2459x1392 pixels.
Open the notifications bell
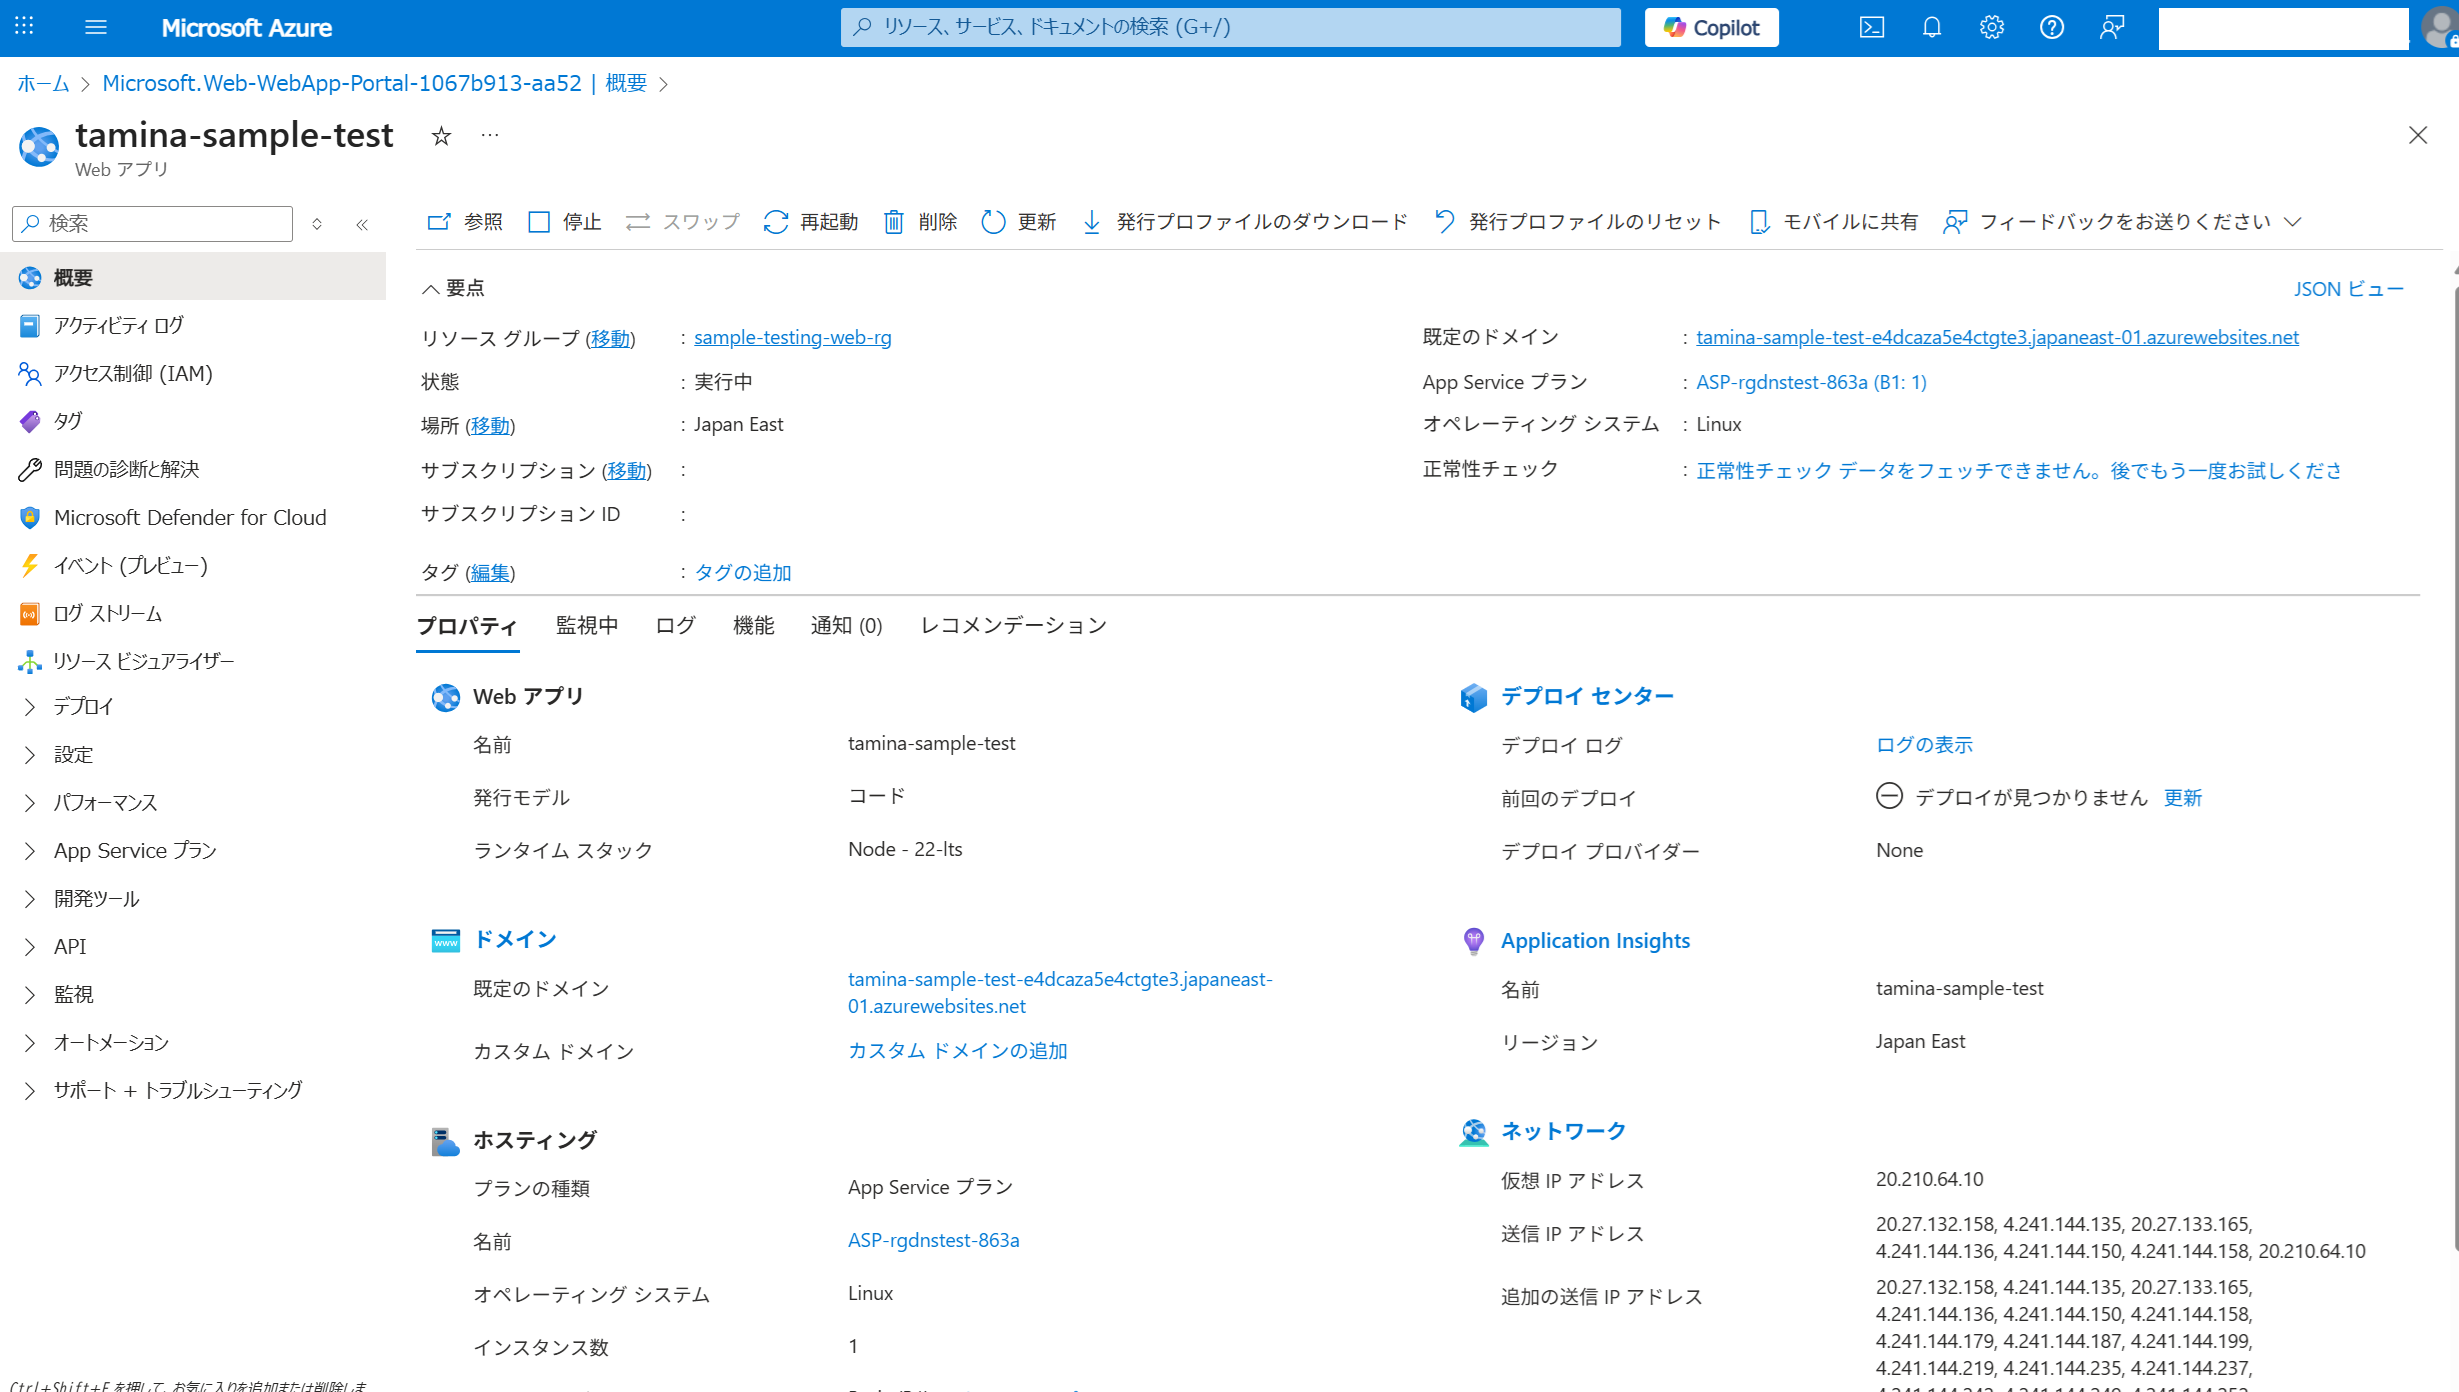(1931, 27)
